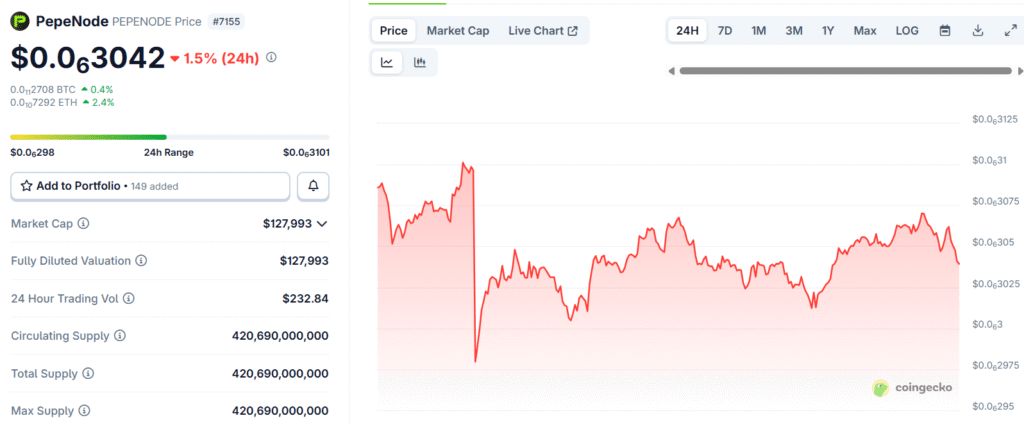Open info icon next to 24h price change
1024x425 pixels.
click(272, 57)
